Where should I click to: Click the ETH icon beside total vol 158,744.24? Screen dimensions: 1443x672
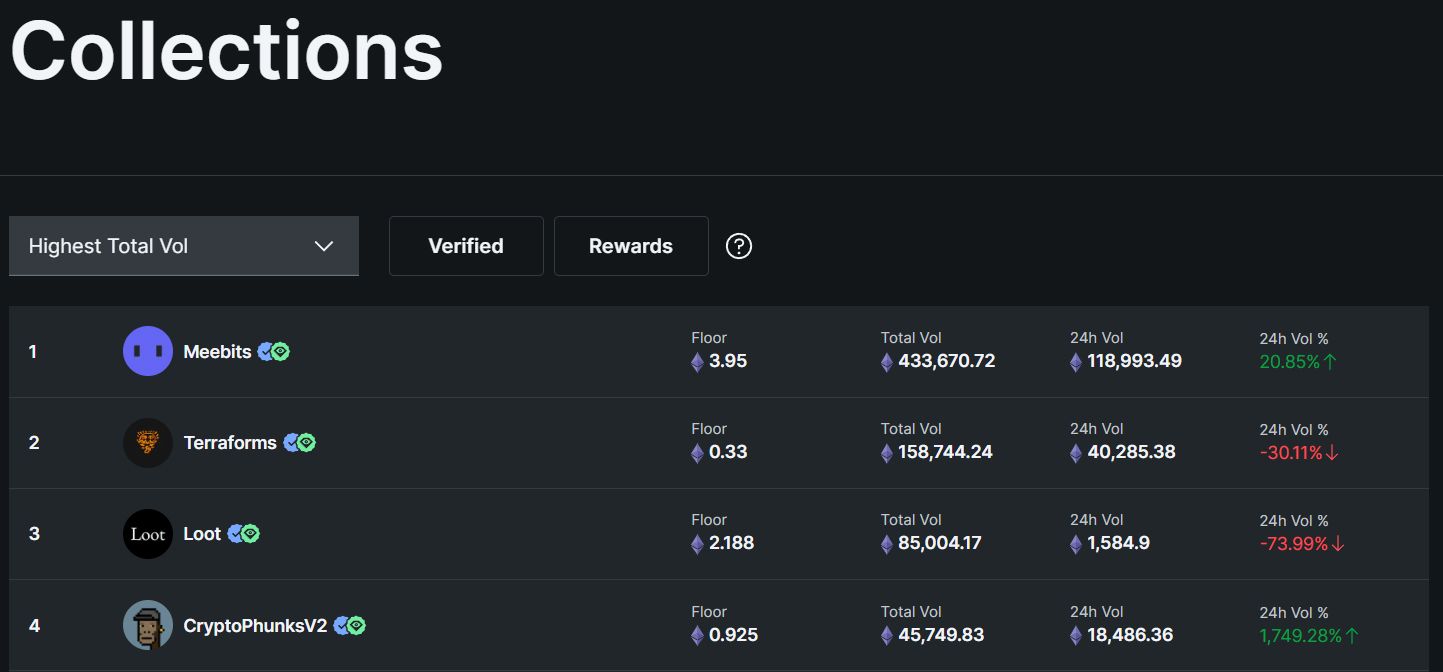[887, 453]
